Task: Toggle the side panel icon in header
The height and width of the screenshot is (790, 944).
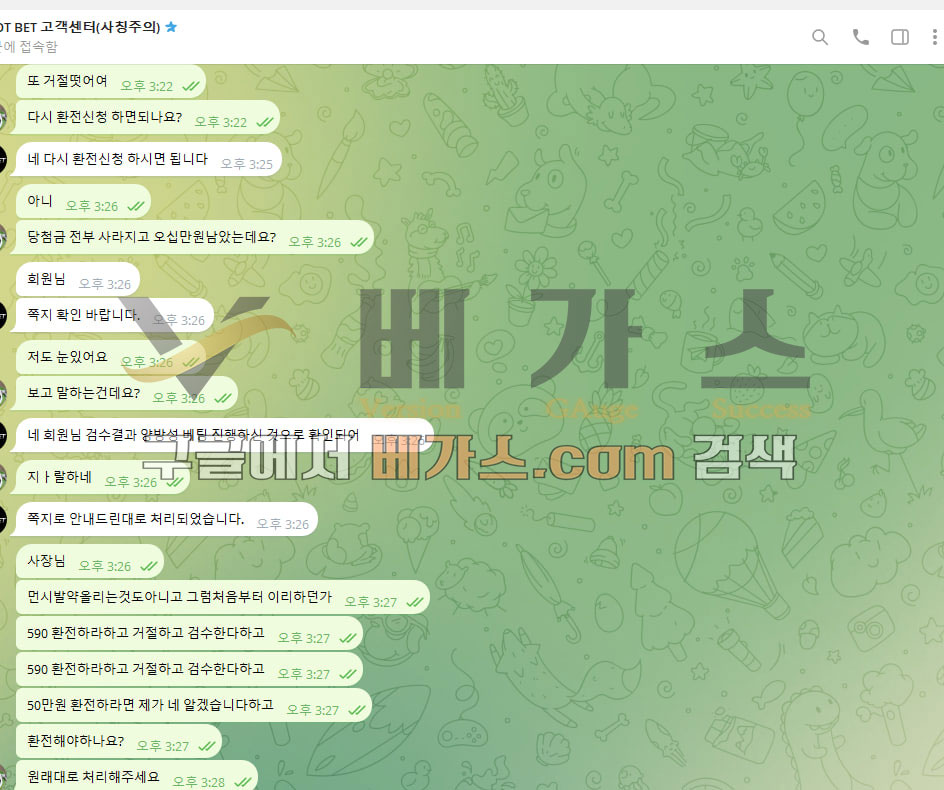Action: pos(900,37)
